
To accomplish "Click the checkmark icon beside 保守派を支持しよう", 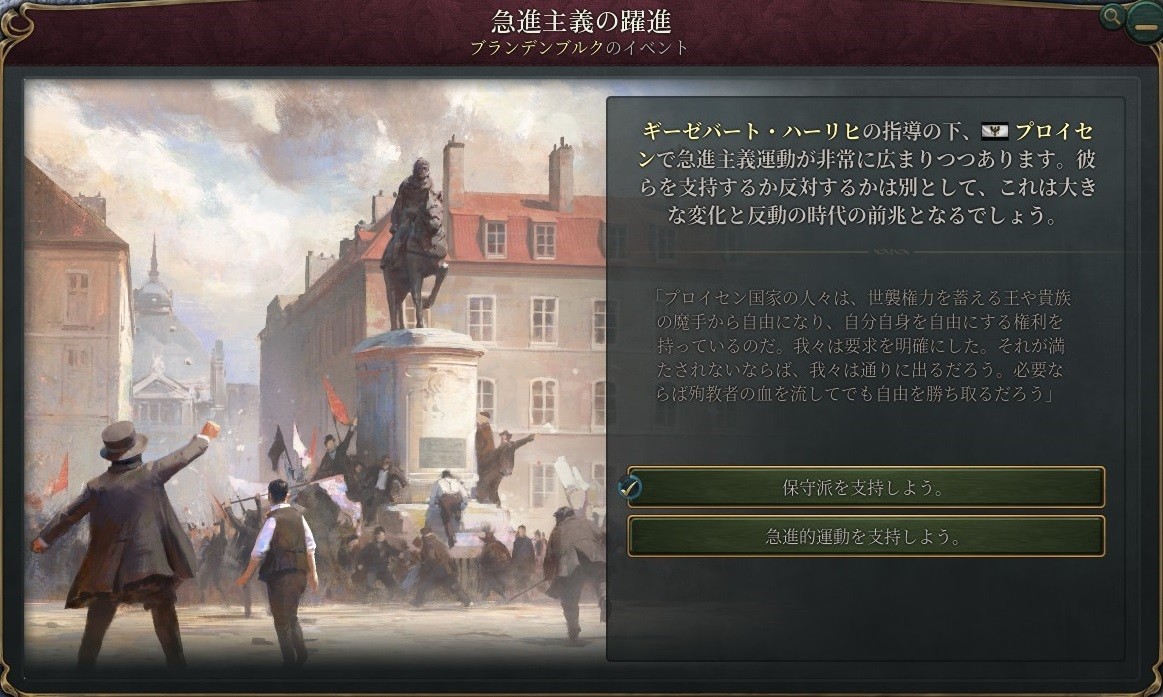I will (x=630, y=487).
